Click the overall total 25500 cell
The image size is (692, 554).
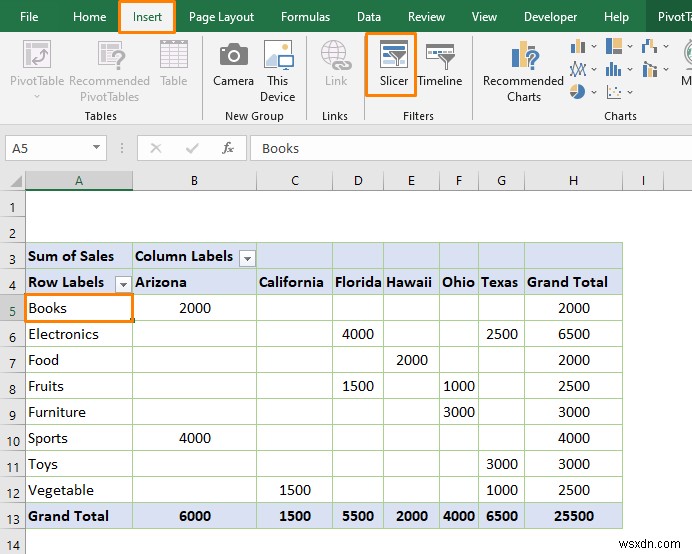[573, 516]
